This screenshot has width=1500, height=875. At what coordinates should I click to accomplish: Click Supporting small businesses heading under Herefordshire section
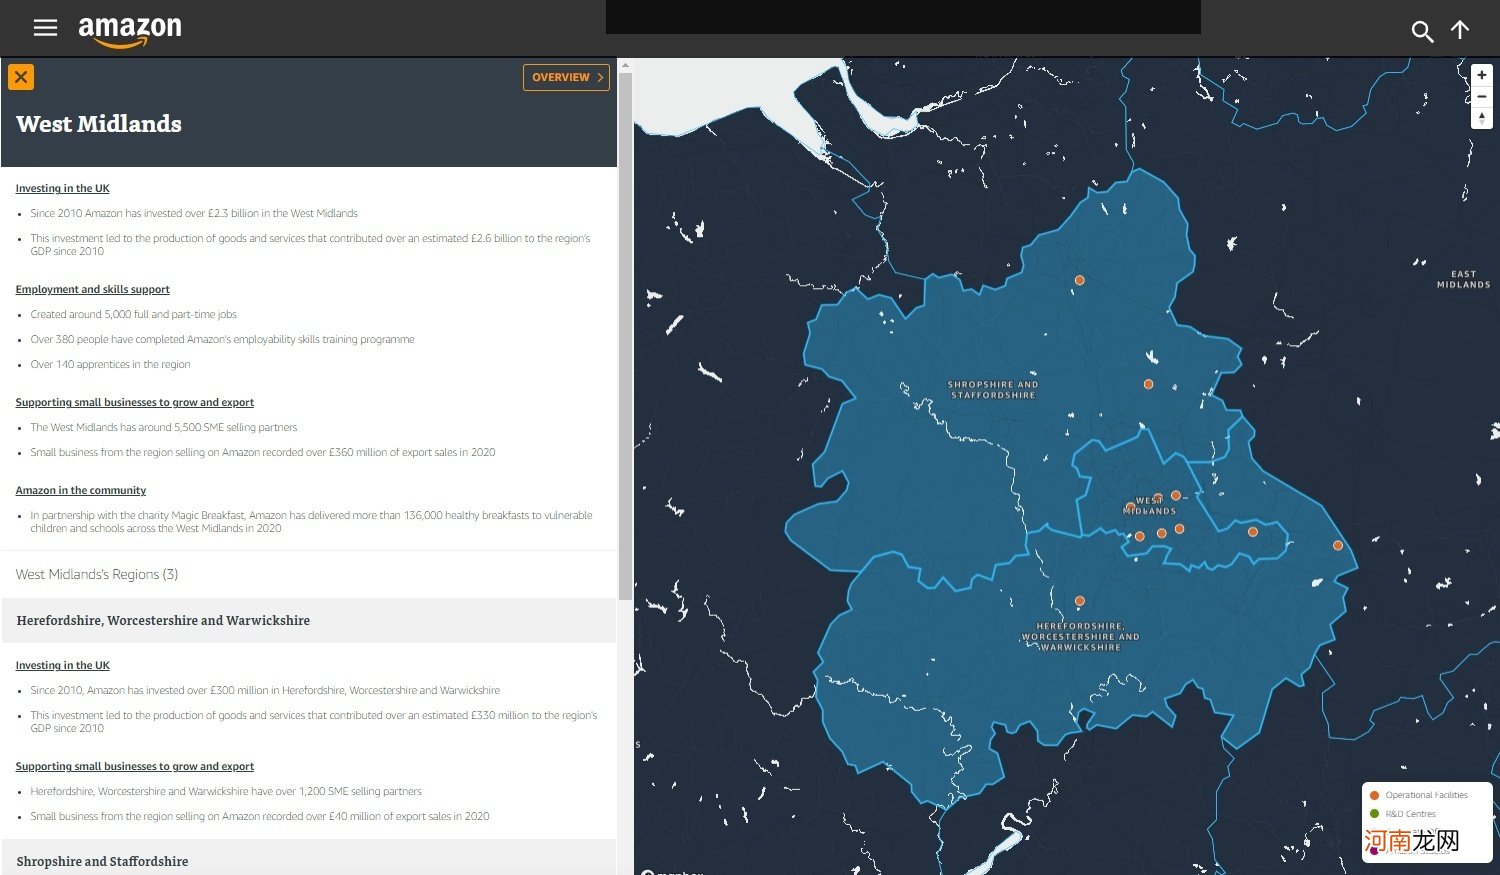(134, 766)
